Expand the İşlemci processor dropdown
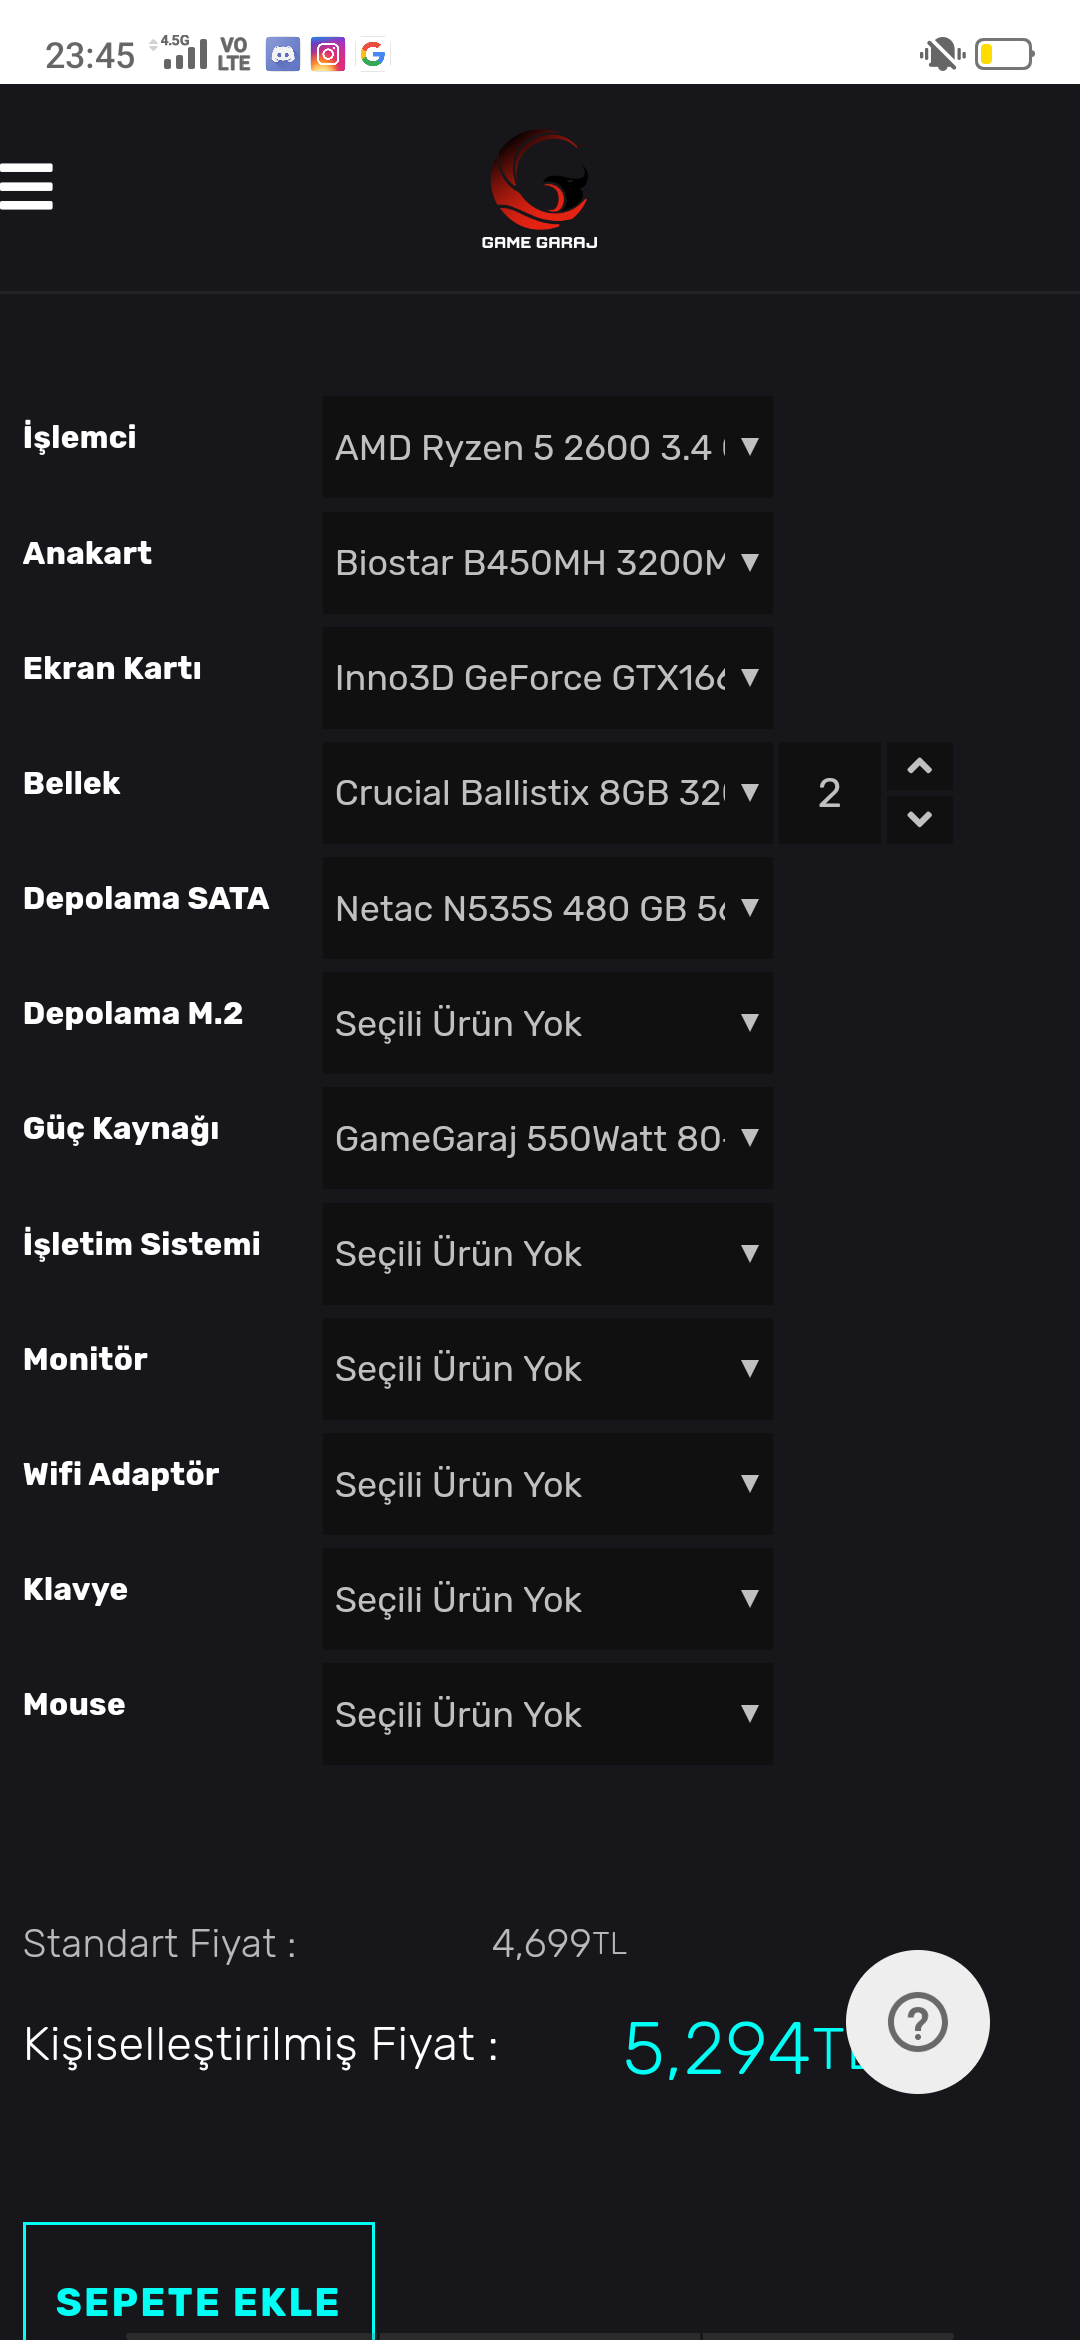This screenshot has width=1080, height=2340. click(x=547, y=447)
